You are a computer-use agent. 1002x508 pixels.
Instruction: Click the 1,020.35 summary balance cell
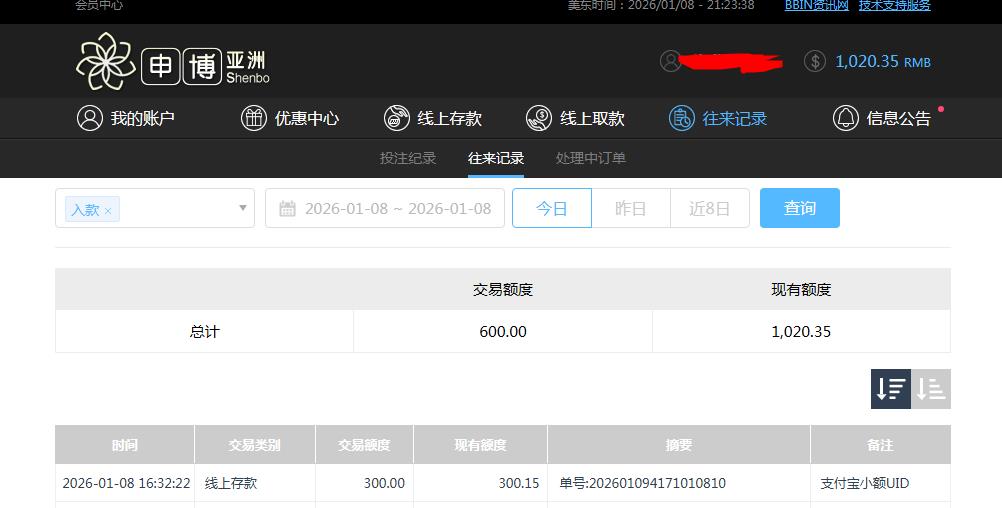801,332
